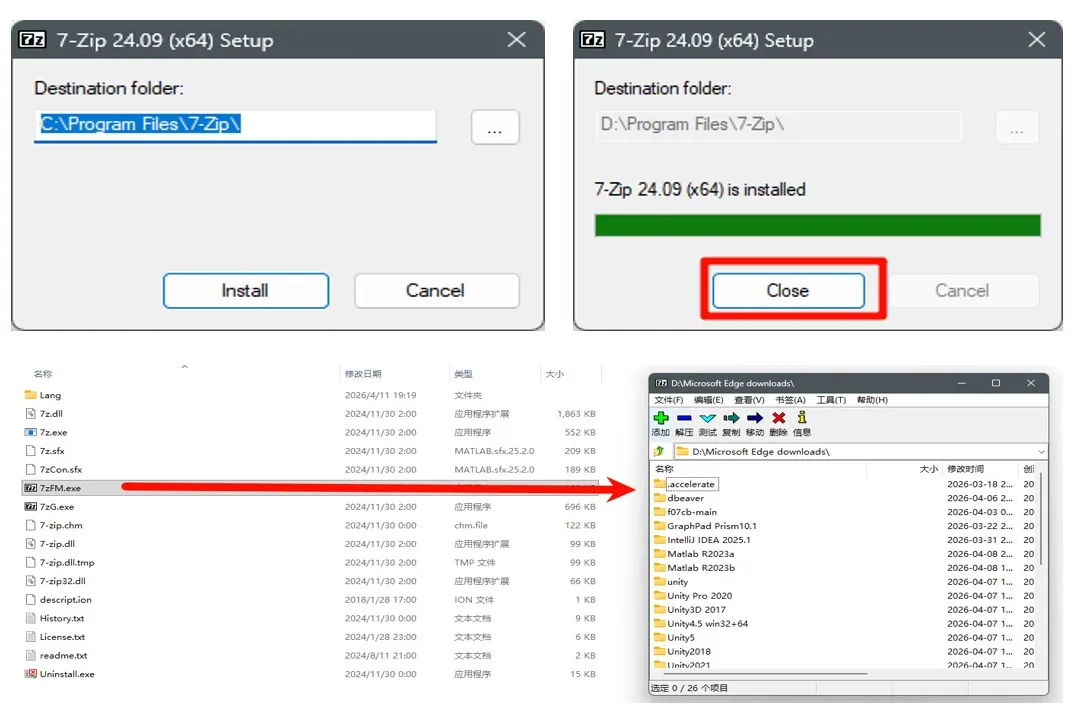This screenshot has height=724, width=1084.
Task: Click Cancel in the left Setup dialog
Action: (x=436, y=290)
